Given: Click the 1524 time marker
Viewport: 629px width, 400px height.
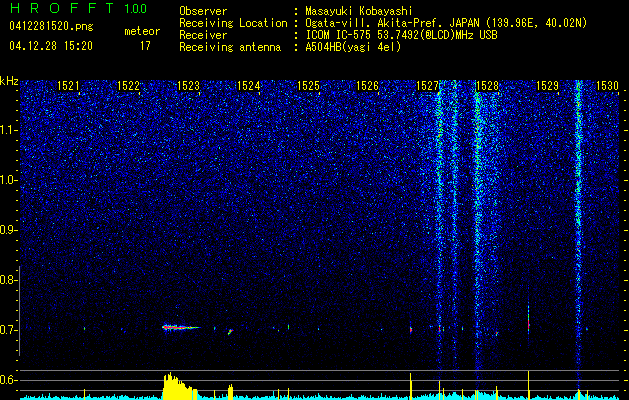Looking at the screenshot, I should [x=248, y=85].
